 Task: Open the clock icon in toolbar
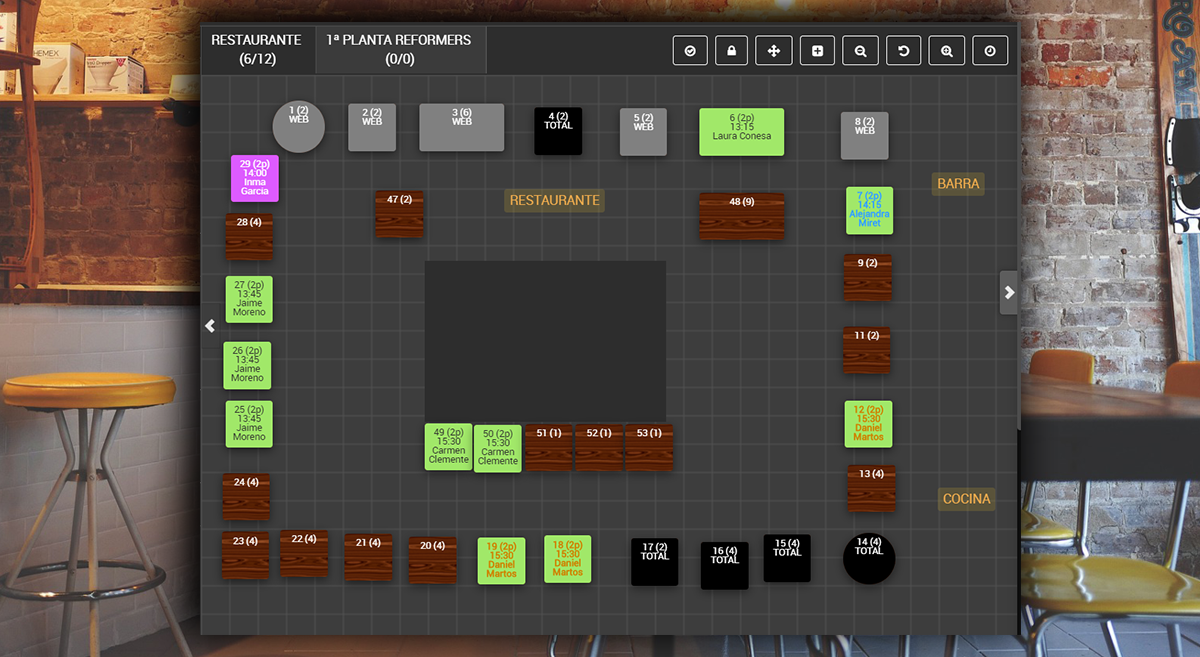tap(989, 51)
